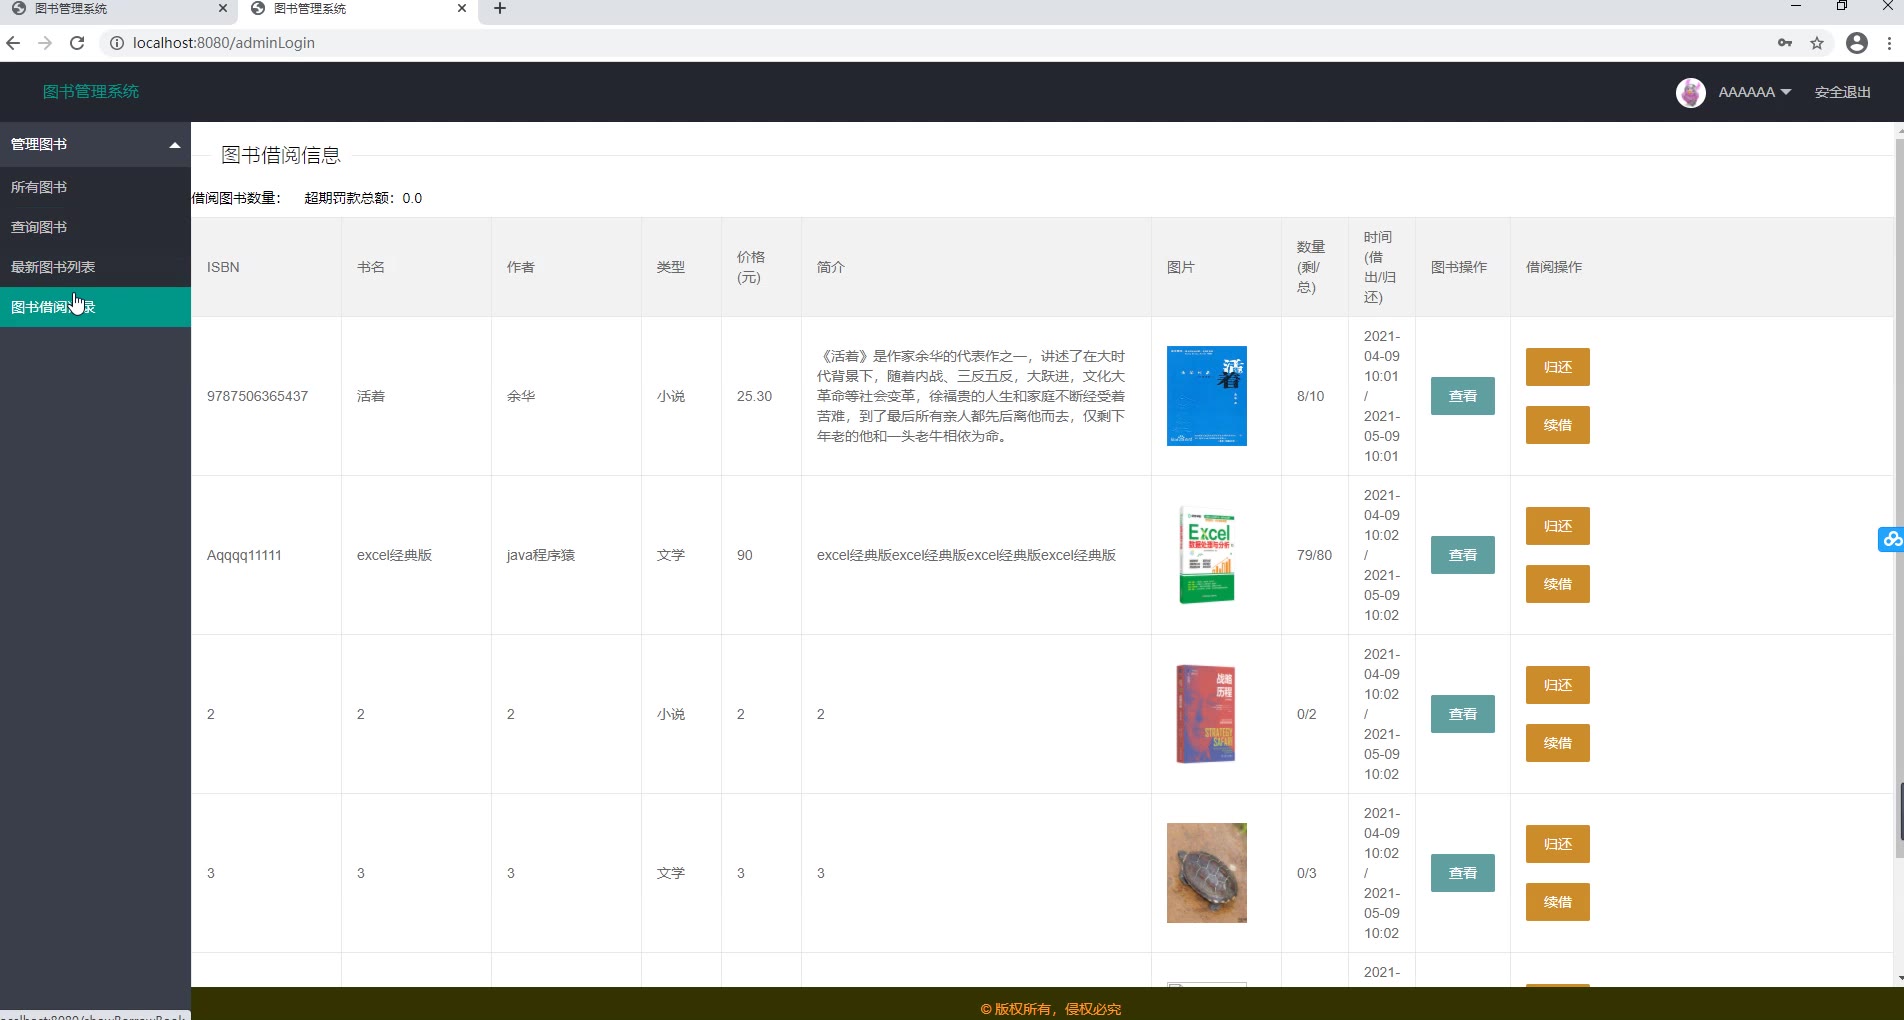Click 续借 in the row with quantity 0/2
The image size is (1904, 1020).
coord(1558,743)
